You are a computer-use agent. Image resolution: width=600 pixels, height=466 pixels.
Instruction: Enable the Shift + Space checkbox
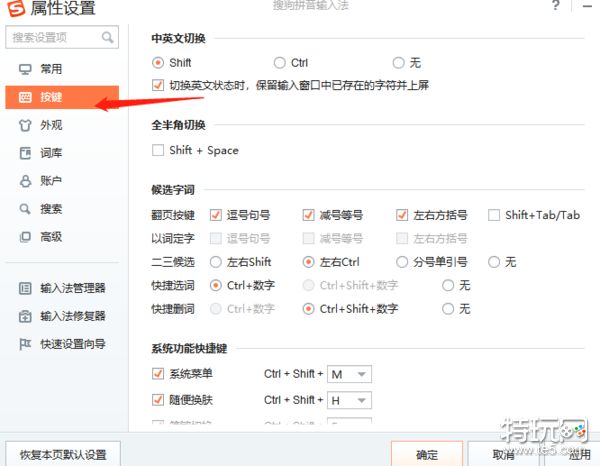[157, 150]
